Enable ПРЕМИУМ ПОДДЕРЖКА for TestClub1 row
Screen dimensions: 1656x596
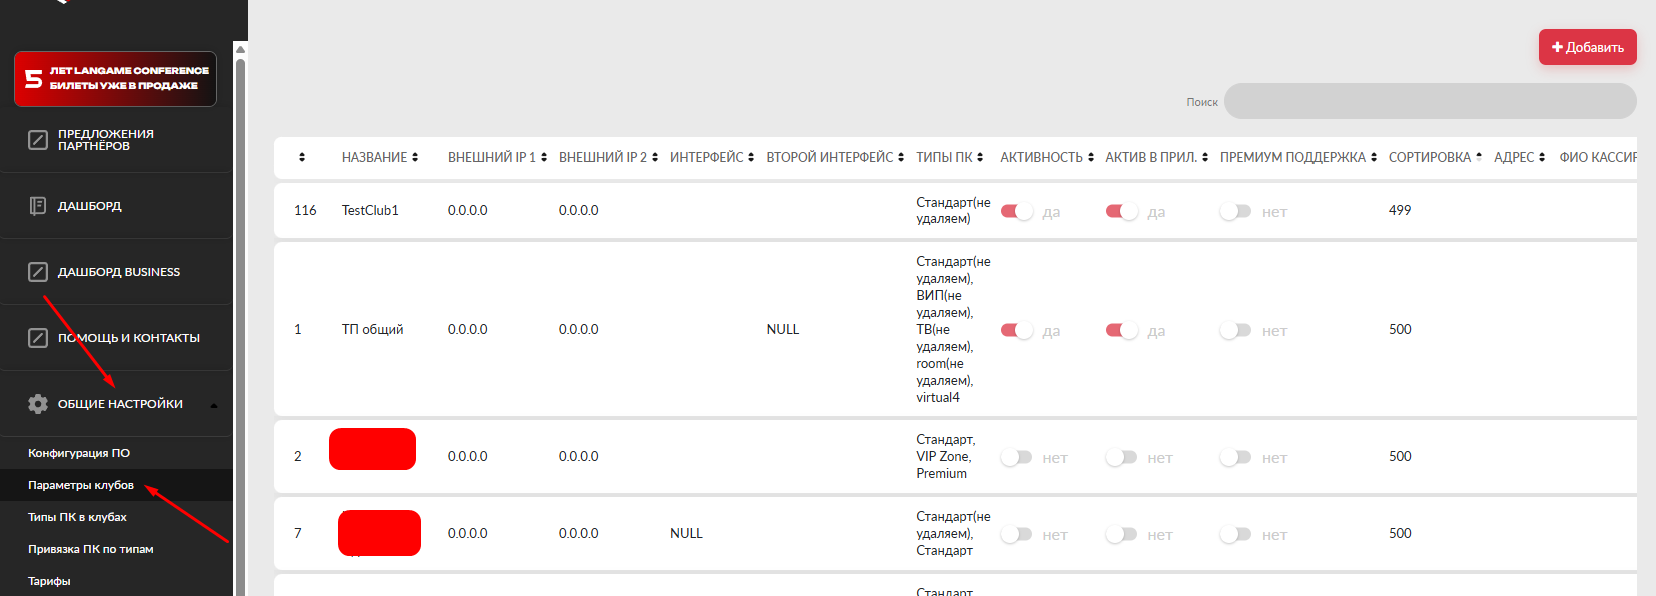tap(1235, 211)
